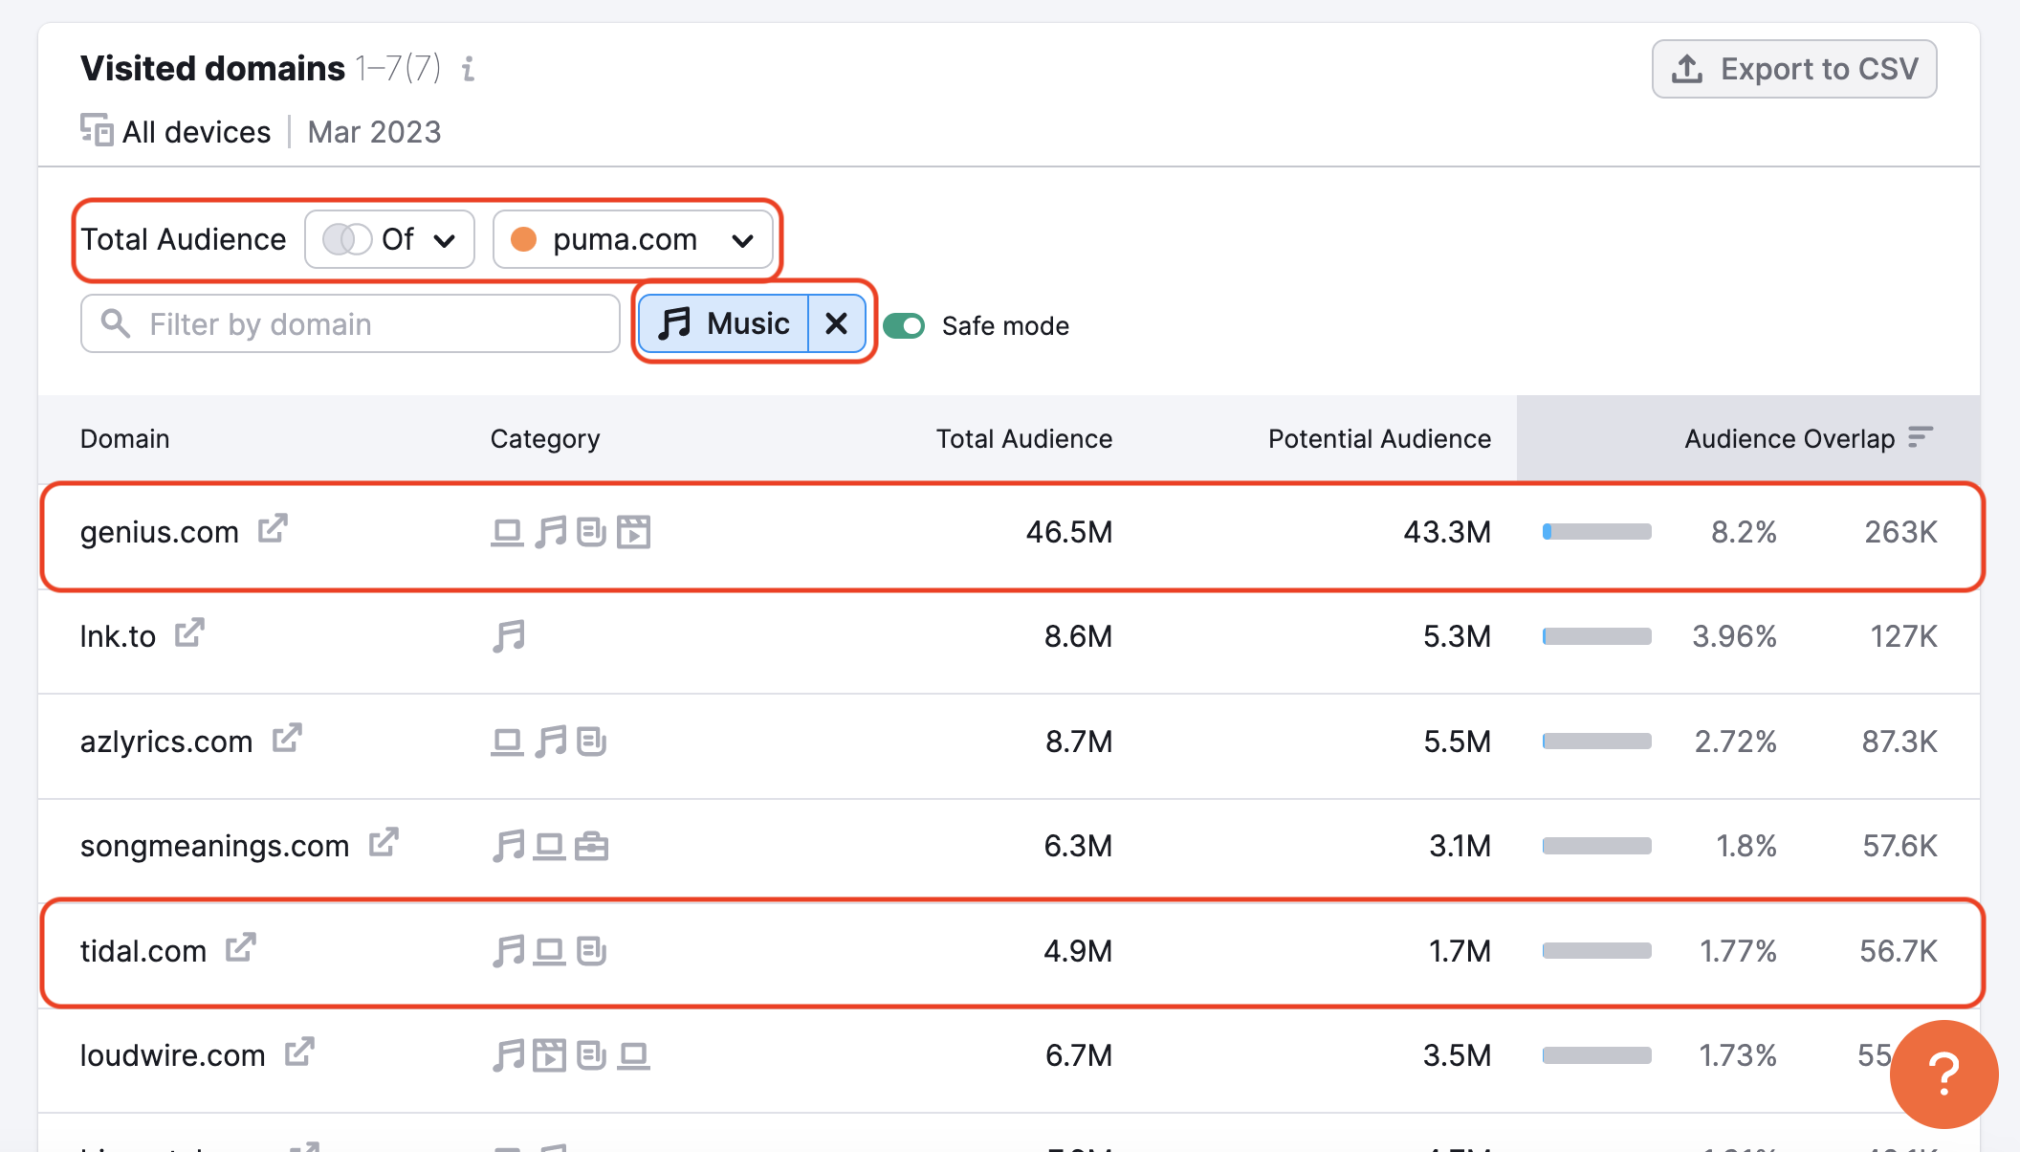Open songmeanings.com external link icon
The width and height of the screenshot is (2020, 1152).
pos(383,843)
